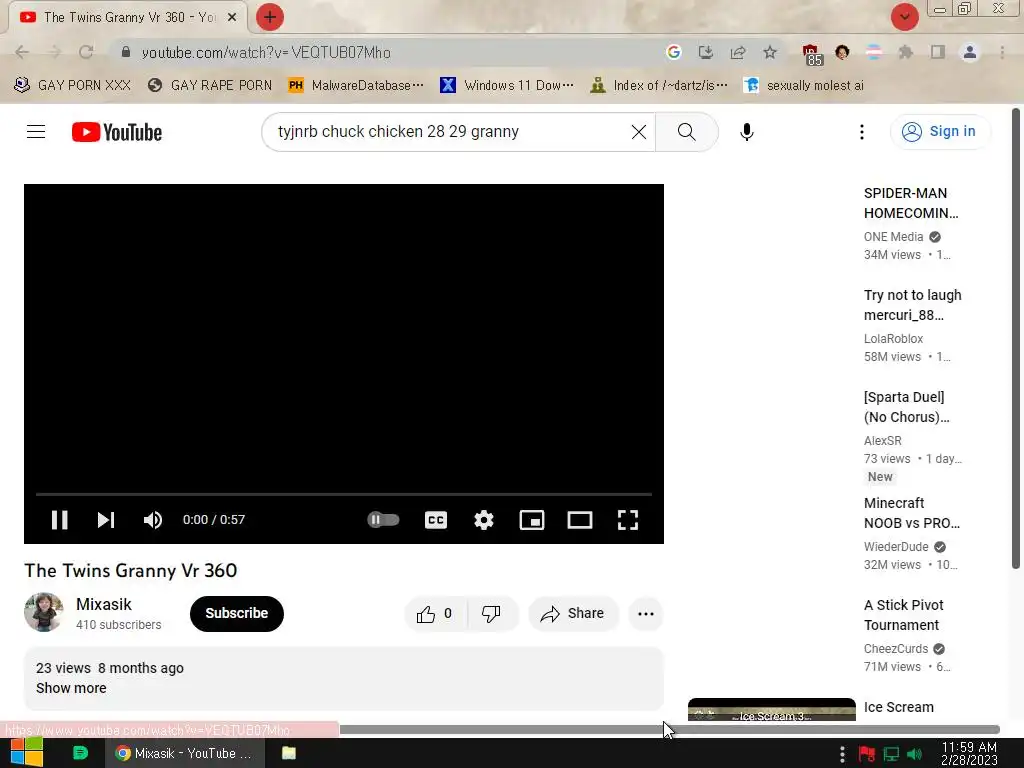Open the Mixasik channel name link
This screenshot has width=1024, height=768.
tap(104, 604)
